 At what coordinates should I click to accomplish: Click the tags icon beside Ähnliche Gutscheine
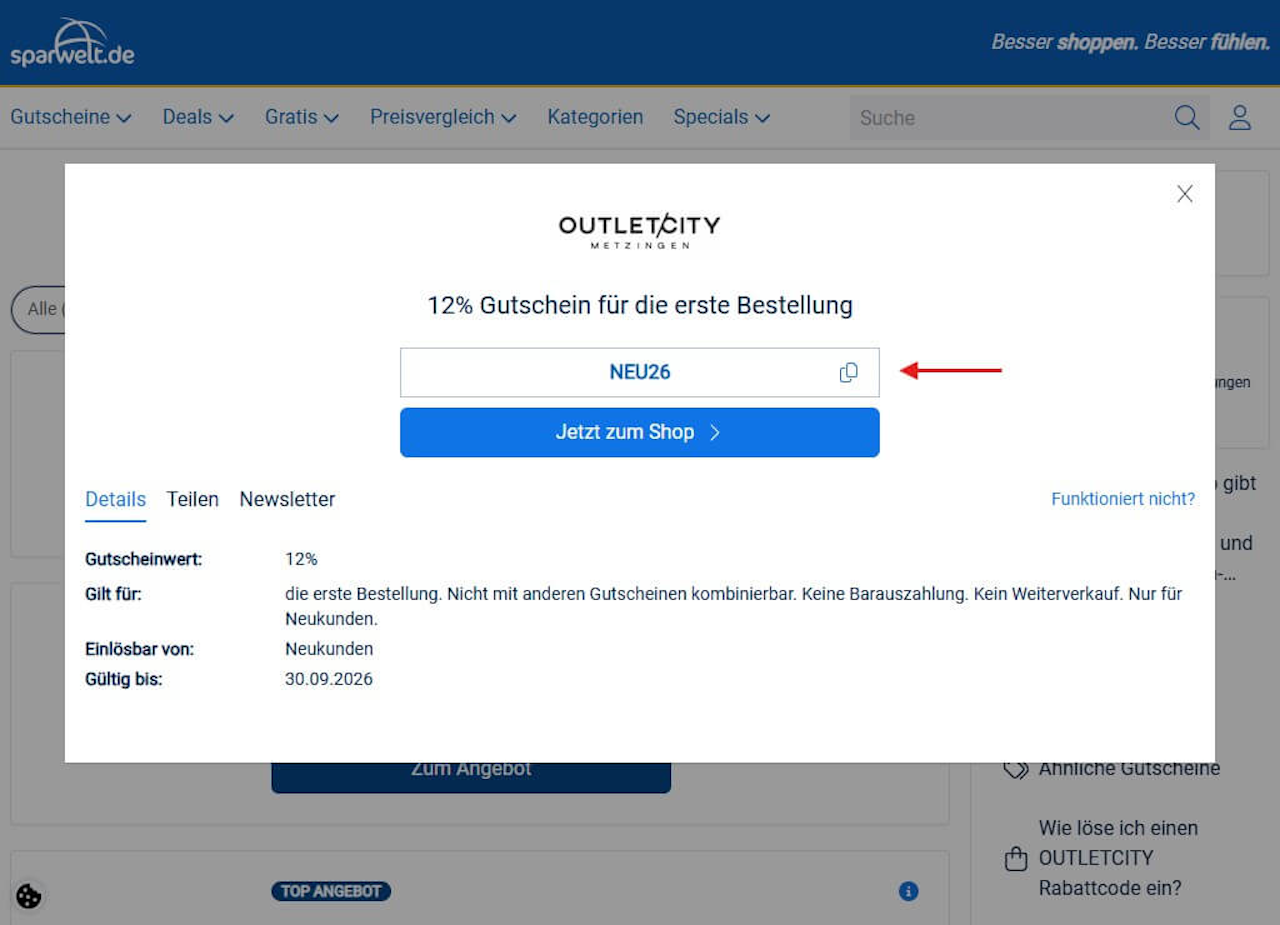[x=1016, y=768]
